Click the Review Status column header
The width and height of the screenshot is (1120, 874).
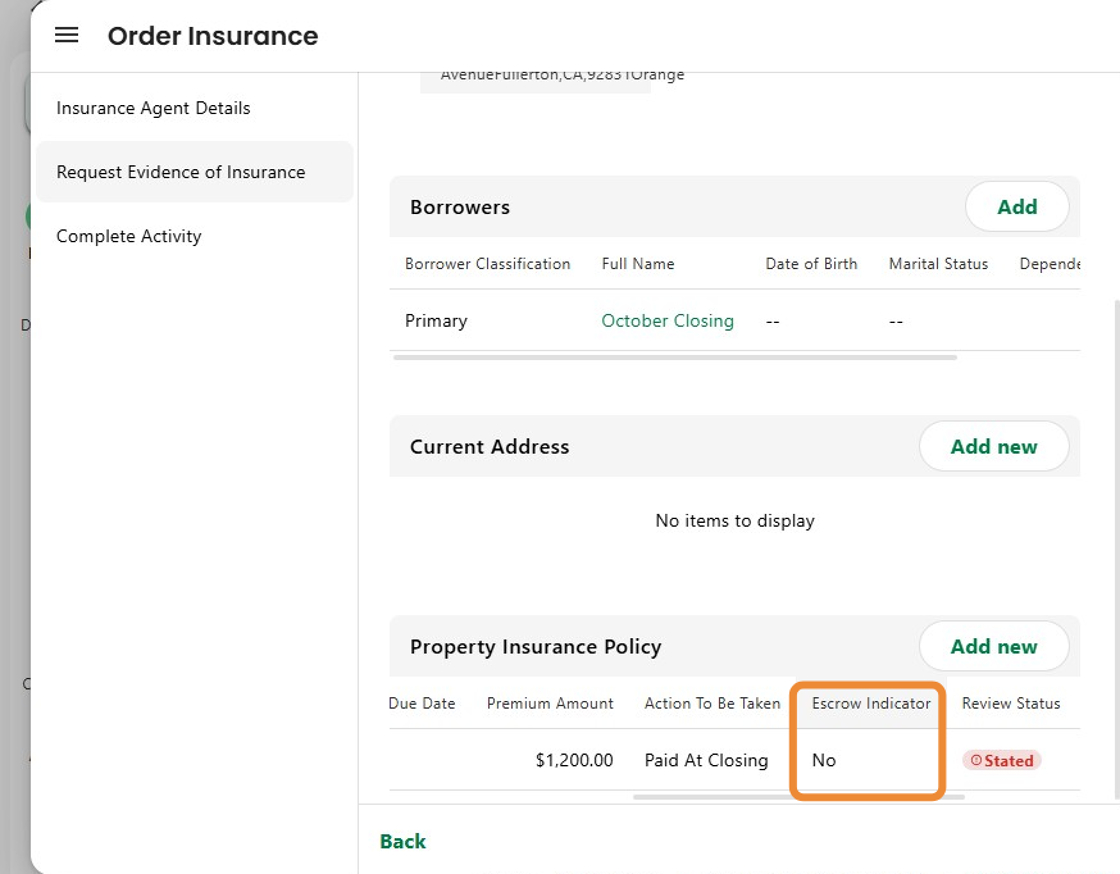pos(1010,704)
